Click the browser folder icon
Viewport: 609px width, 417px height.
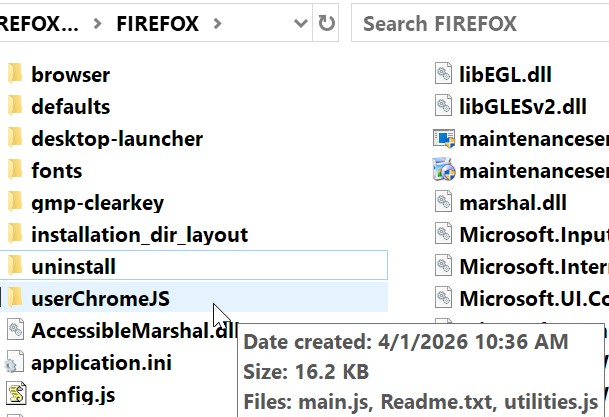(14, 74)
